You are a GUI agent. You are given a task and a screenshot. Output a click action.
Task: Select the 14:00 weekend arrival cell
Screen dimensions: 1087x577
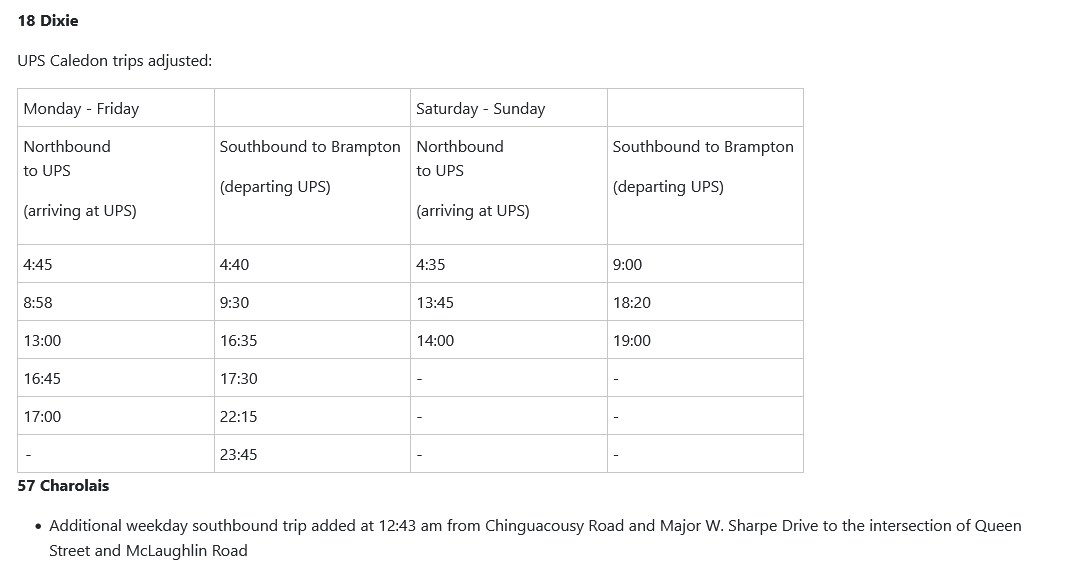[x=435, y=341]
